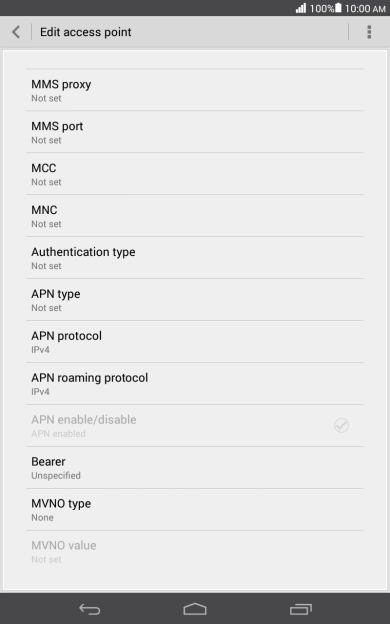
Task: Set the MNC value
Action: [195, 216]
